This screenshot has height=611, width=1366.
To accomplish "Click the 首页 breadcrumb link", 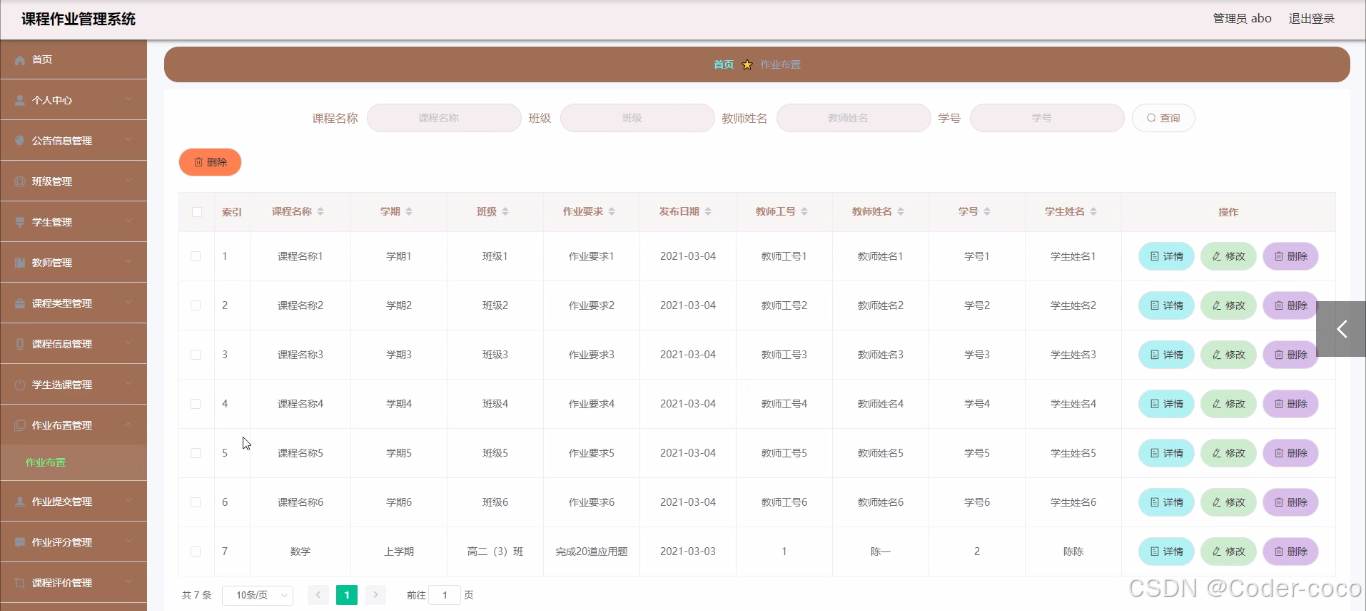I will click(723, 64).
